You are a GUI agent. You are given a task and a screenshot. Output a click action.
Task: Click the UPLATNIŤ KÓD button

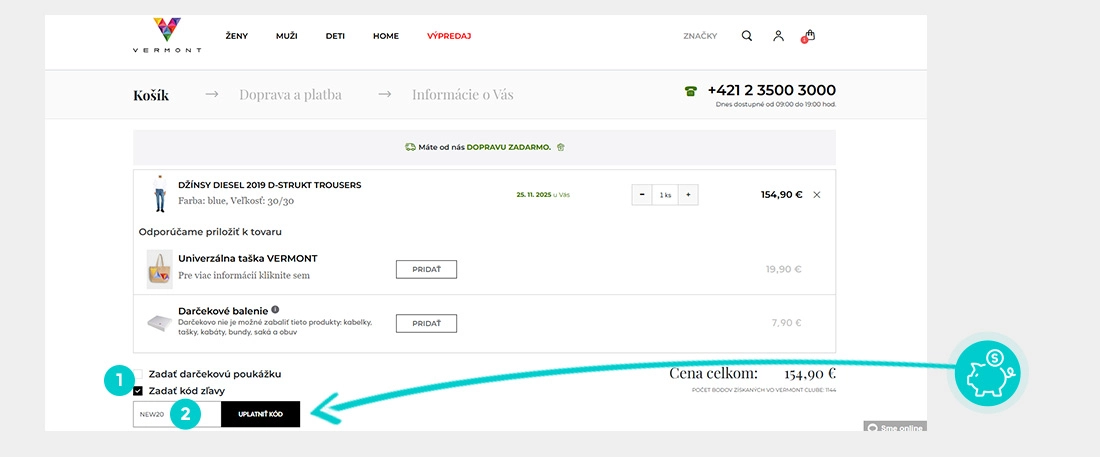[260, 414]
